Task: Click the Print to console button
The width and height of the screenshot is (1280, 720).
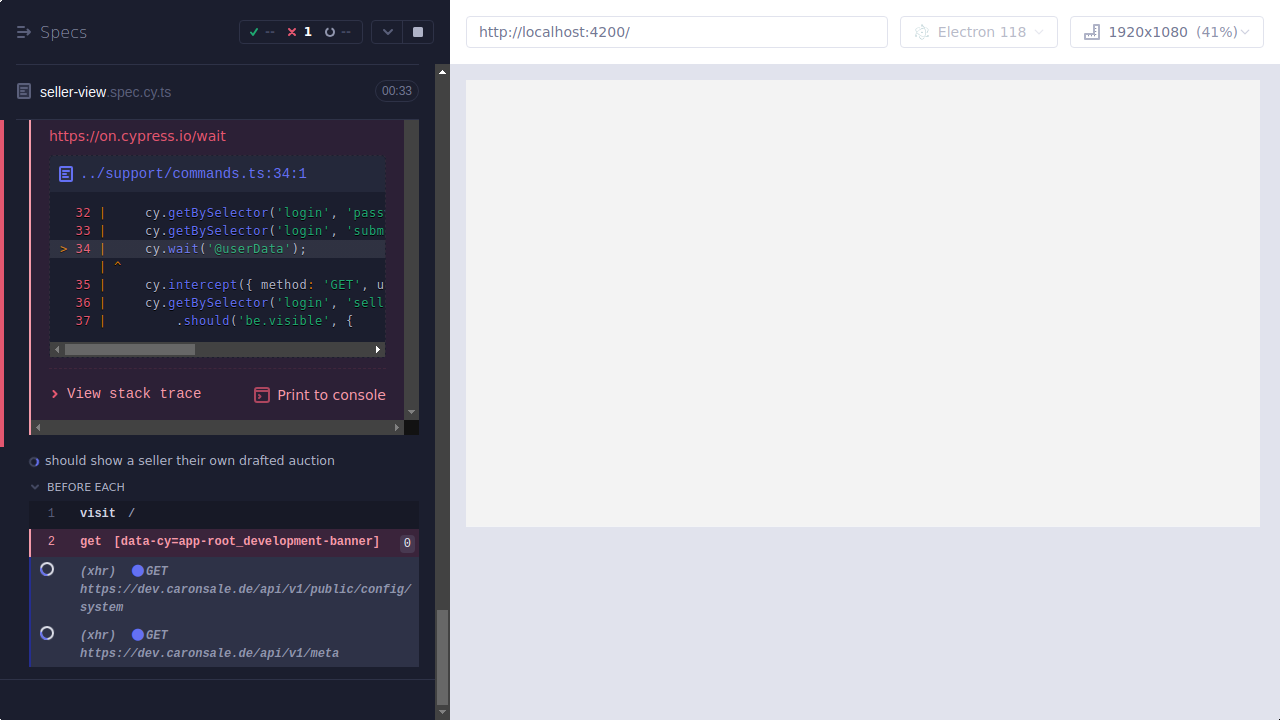Action: point(319,394)
